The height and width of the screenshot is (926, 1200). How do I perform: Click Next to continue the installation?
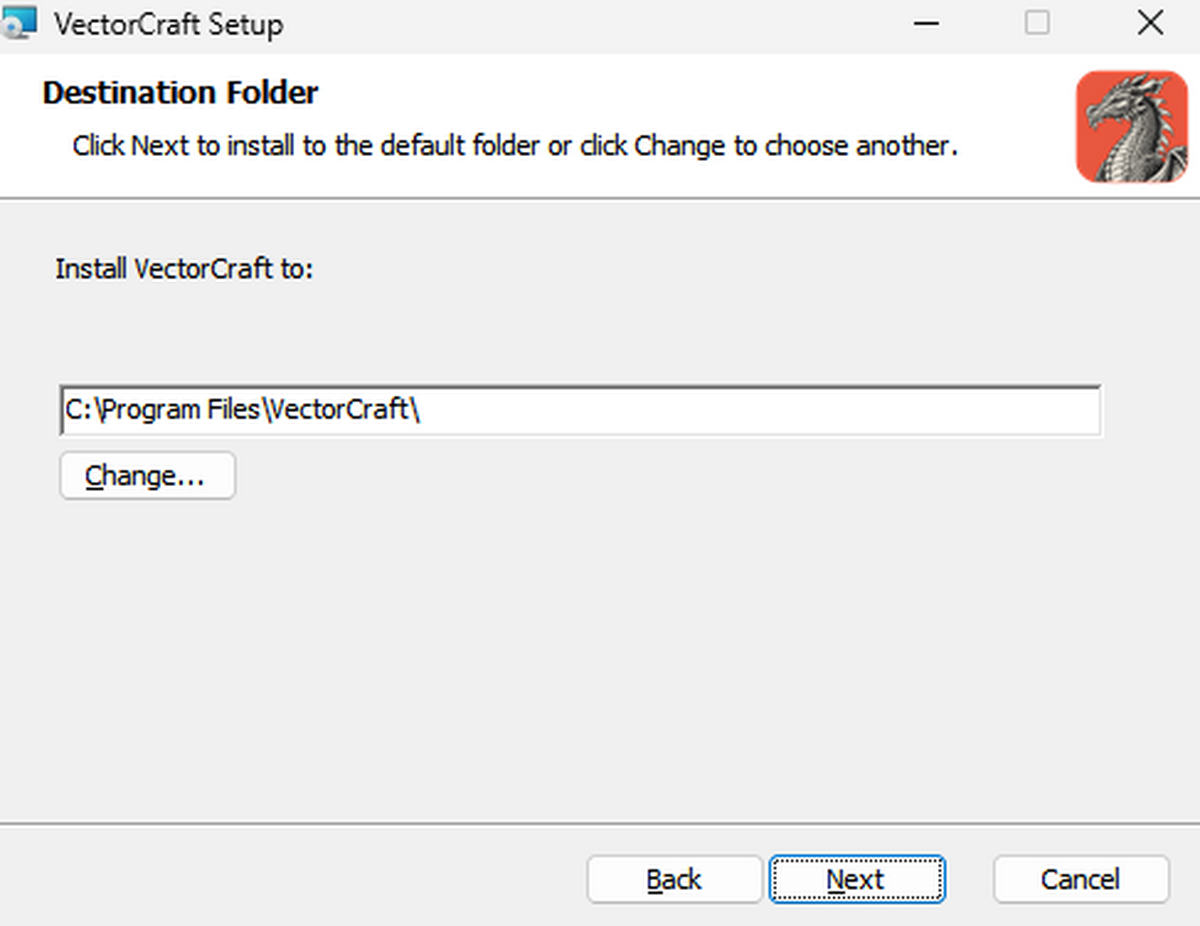[x=856, y=879]
